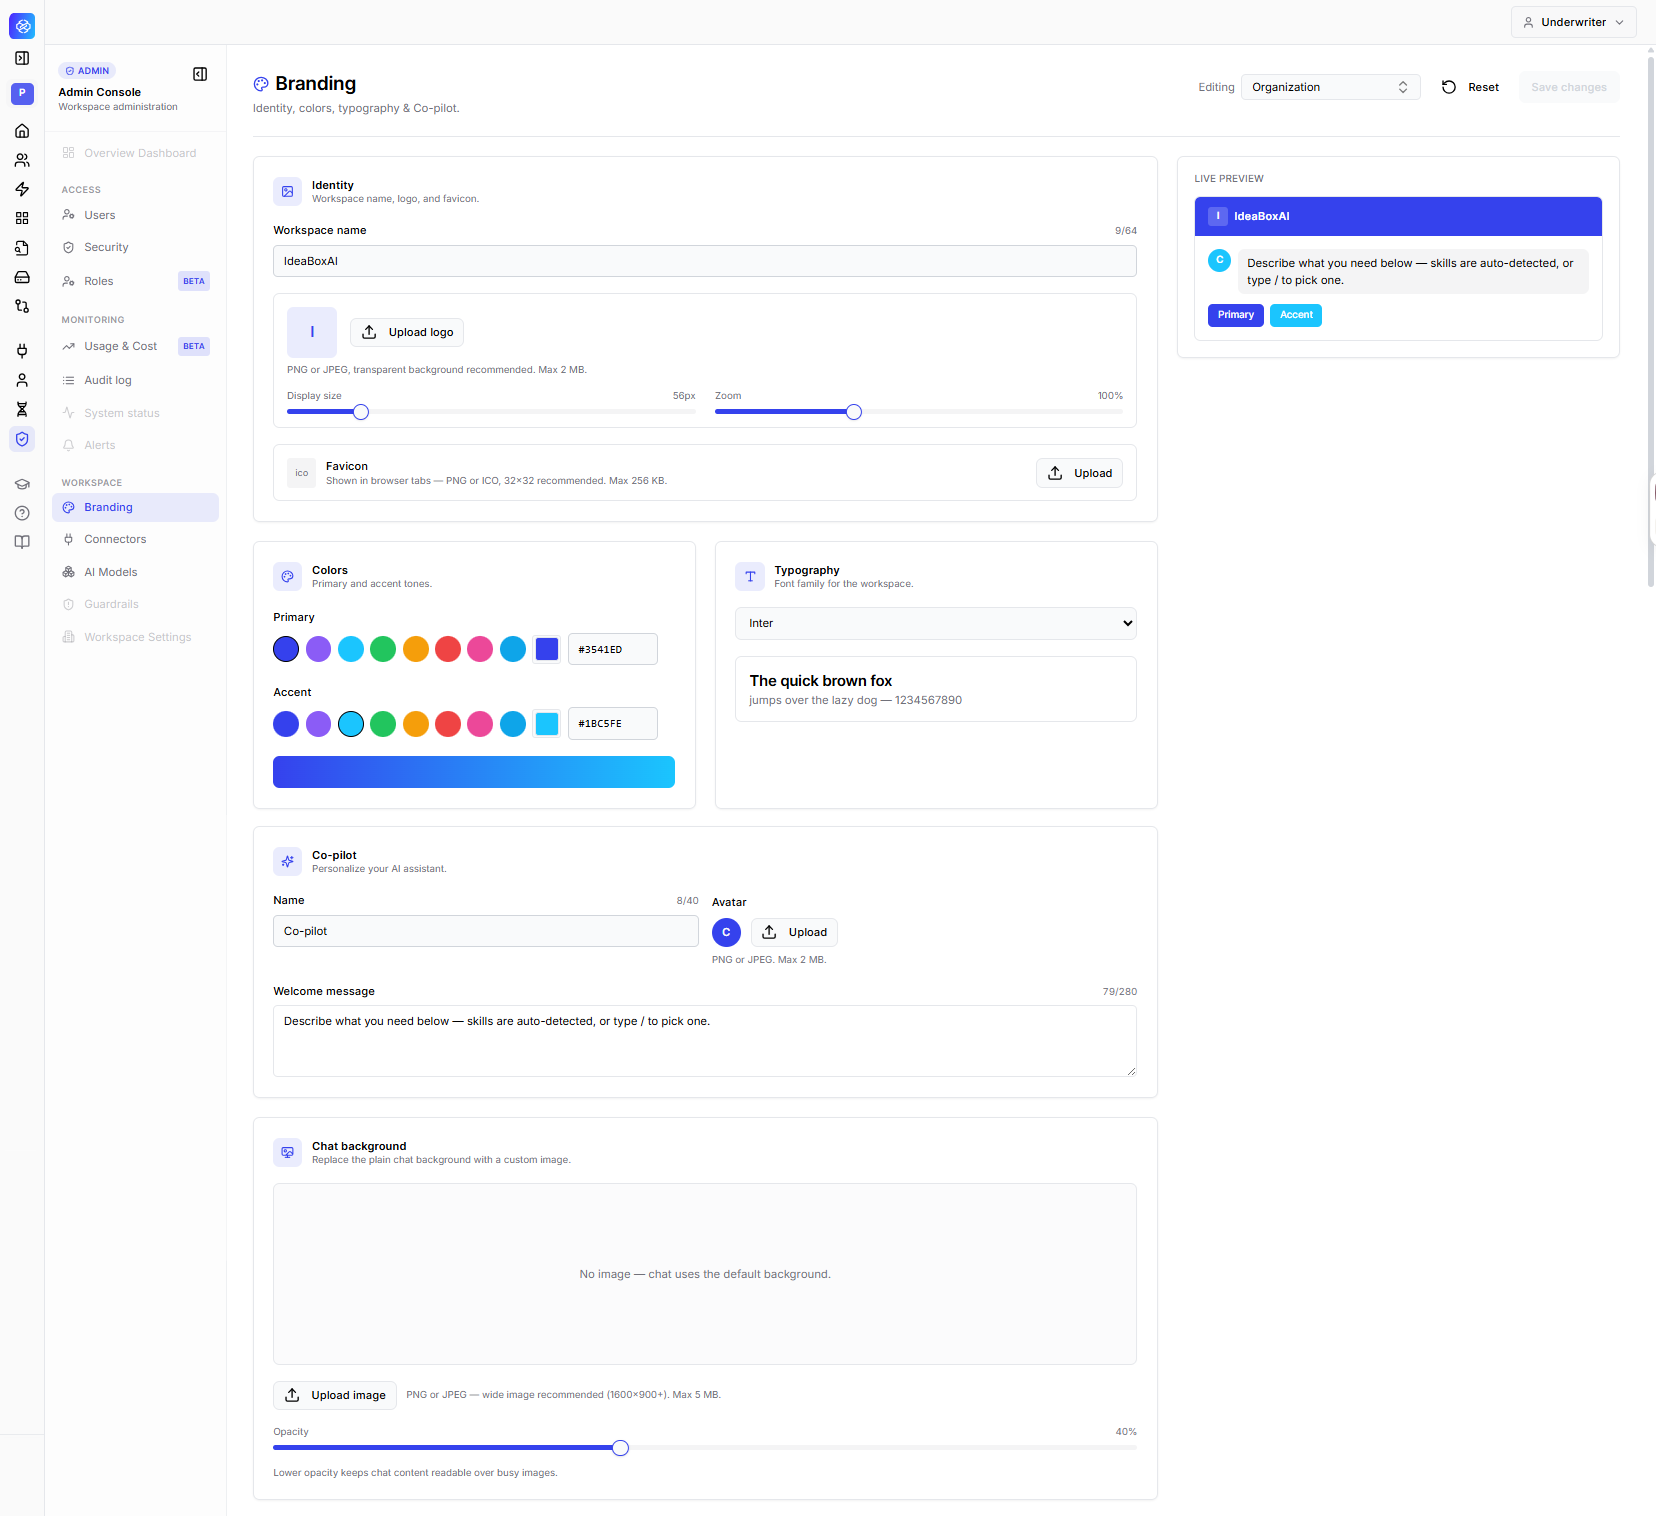Select the orange Accent color swatch
The image size is (1656, 1516).
coord(416,724)
